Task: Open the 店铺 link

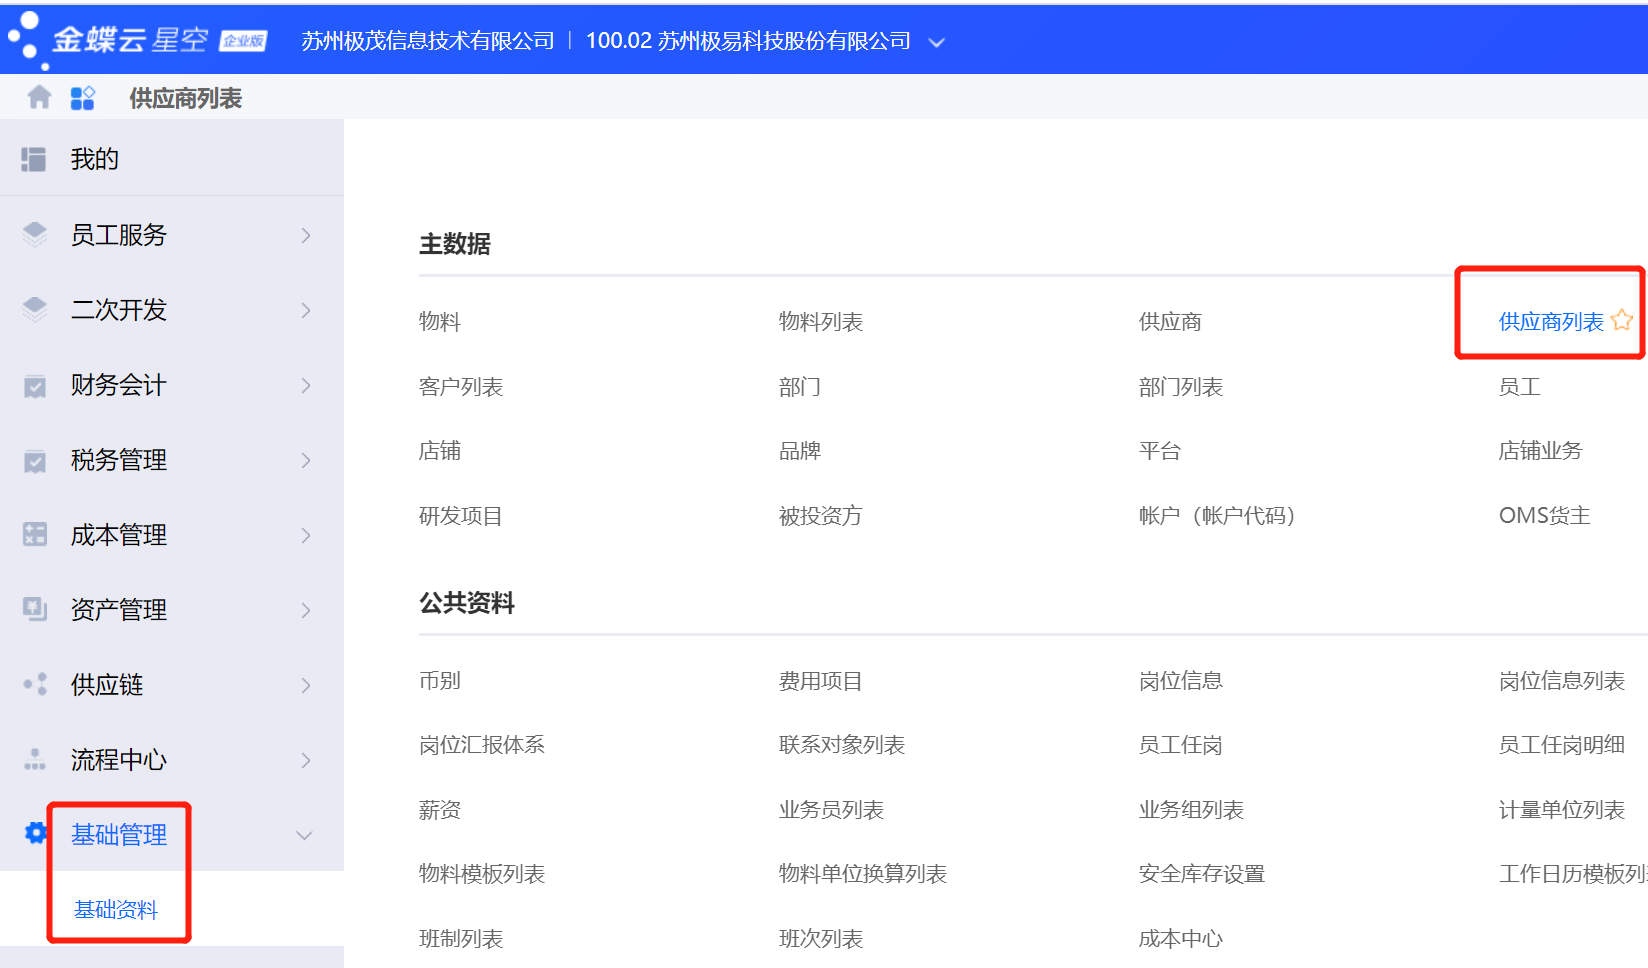Action: tap(440, 451)
